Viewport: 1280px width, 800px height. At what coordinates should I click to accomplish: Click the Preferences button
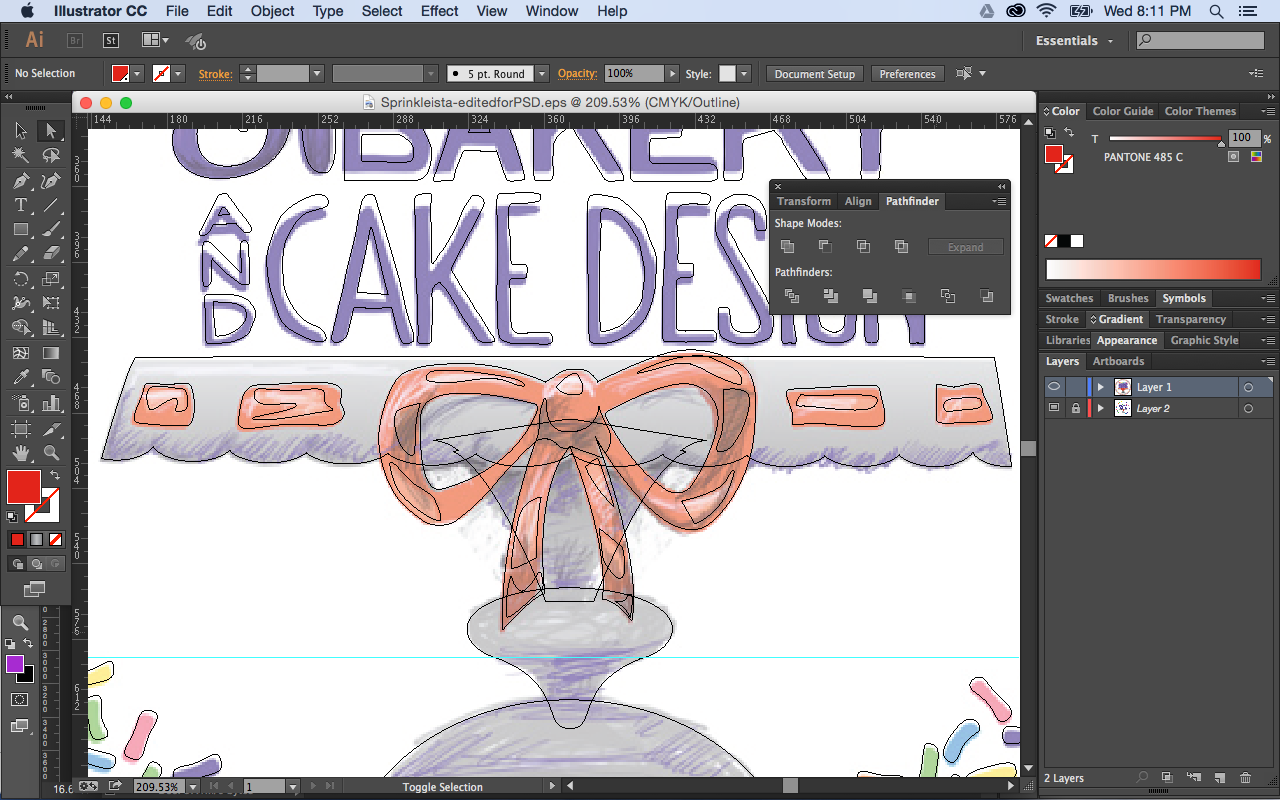[x=908, y=74]
